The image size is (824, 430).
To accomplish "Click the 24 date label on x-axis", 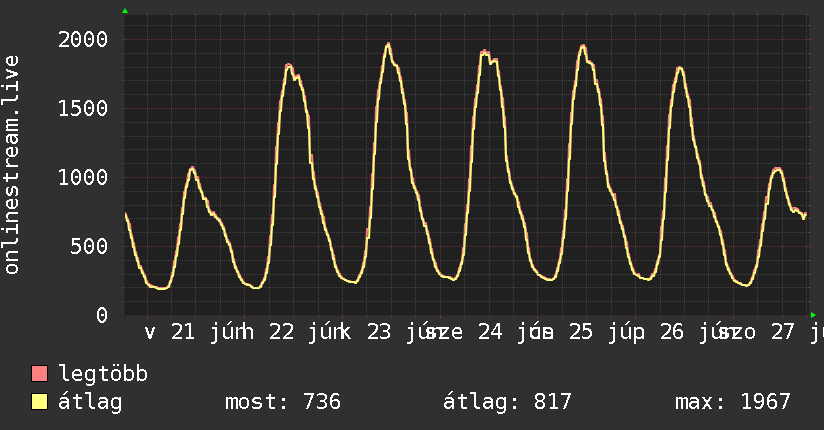I will click(x=490, y=332).
